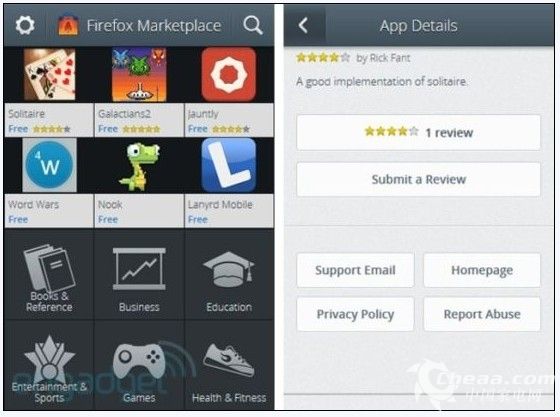
Task: Select the Lanyrd Mobile app icon
Action: pos(229,165)
